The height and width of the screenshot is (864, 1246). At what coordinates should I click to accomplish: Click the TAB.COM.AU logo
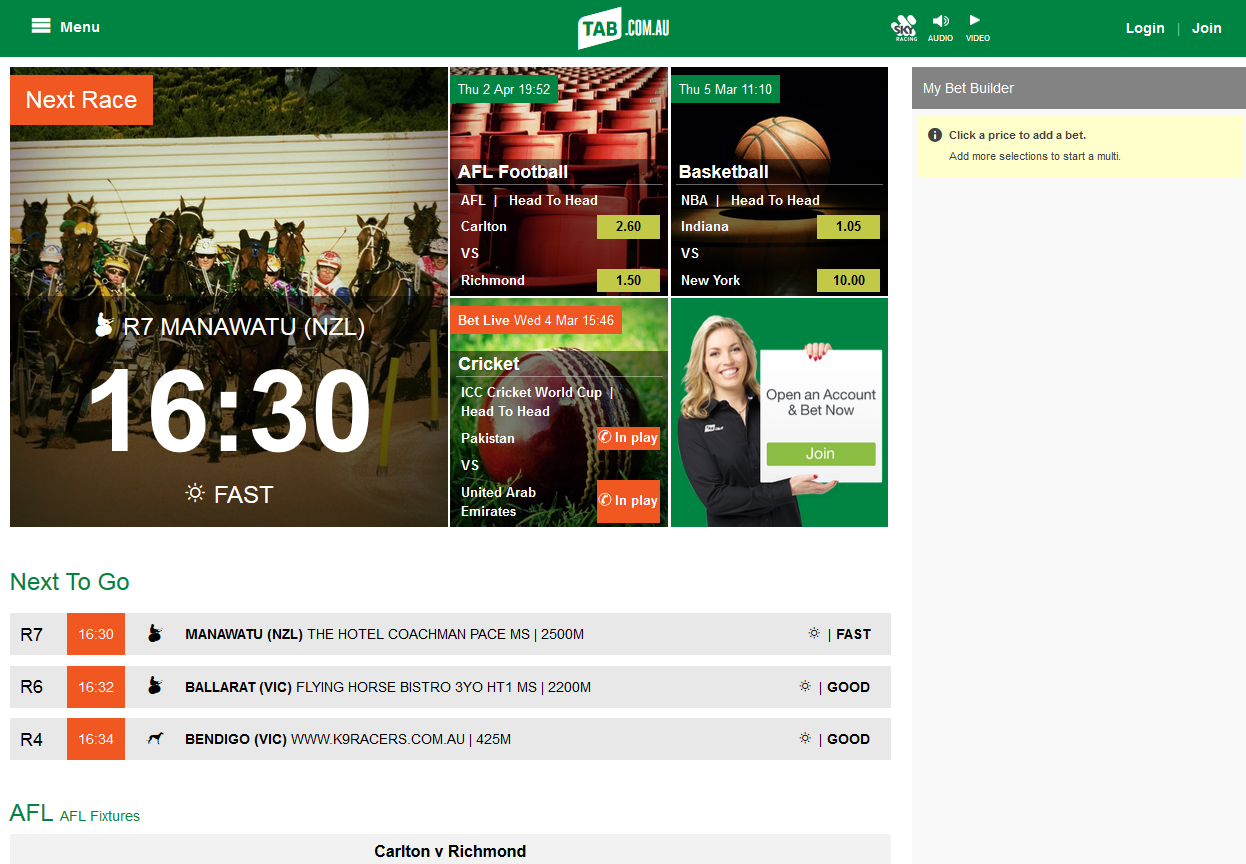click(x=623, y=28)
